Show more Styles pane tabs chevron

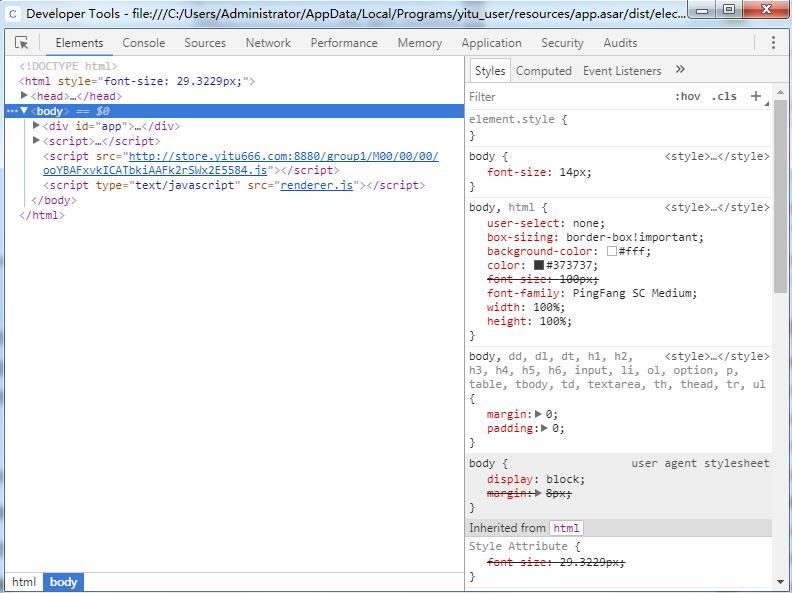point(680,70)
